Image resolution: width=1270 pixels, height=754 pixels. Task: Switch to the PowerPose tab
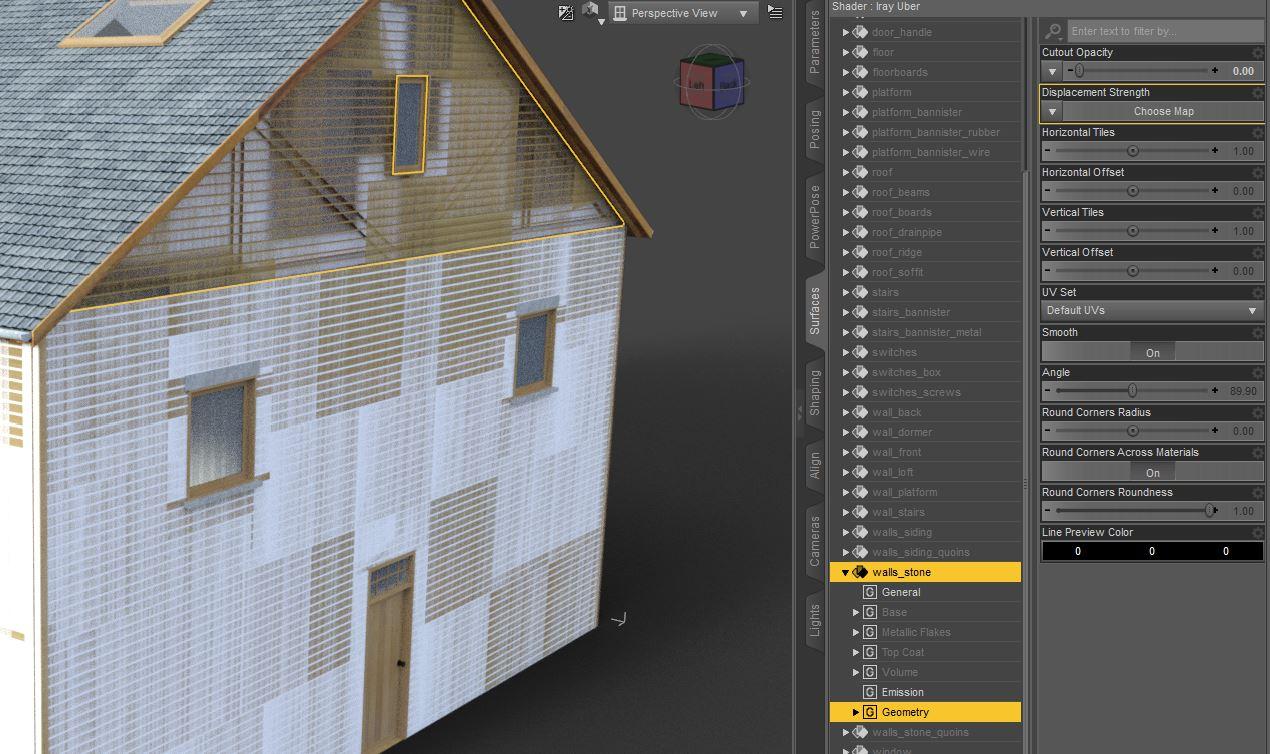(x=815, y=216)
